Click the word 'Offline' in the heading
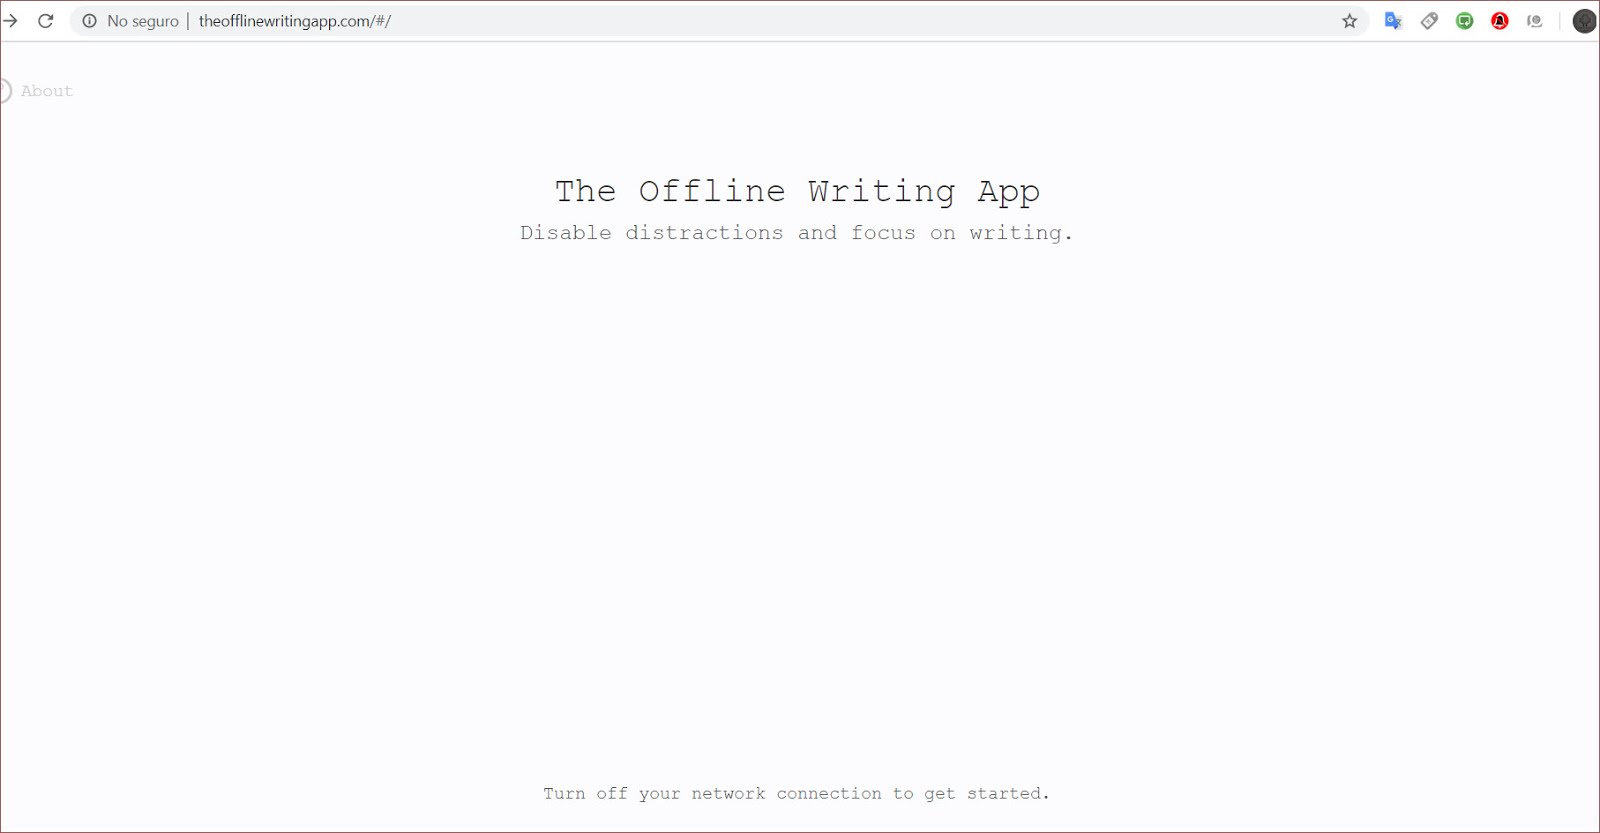The image size is (1600, 833). pyautogui.click(x=712, y=191)
